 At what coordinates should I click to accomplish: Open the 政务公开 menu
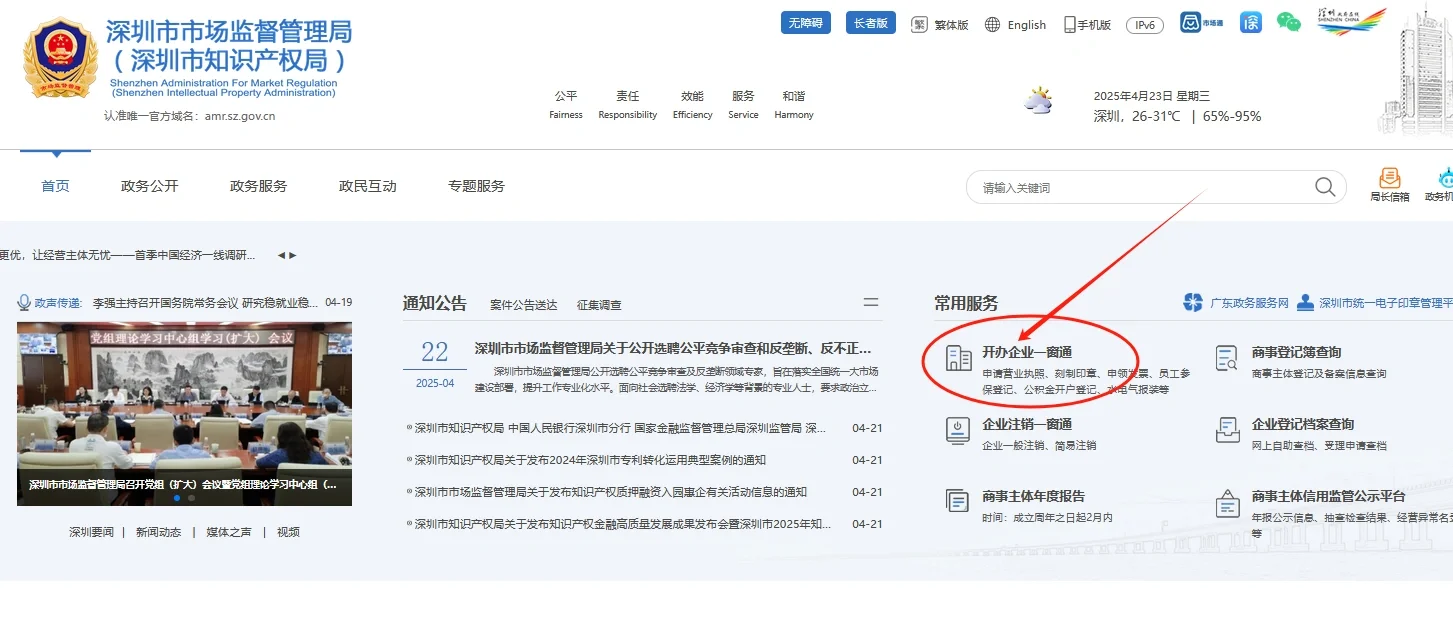[x=148, y=185]
